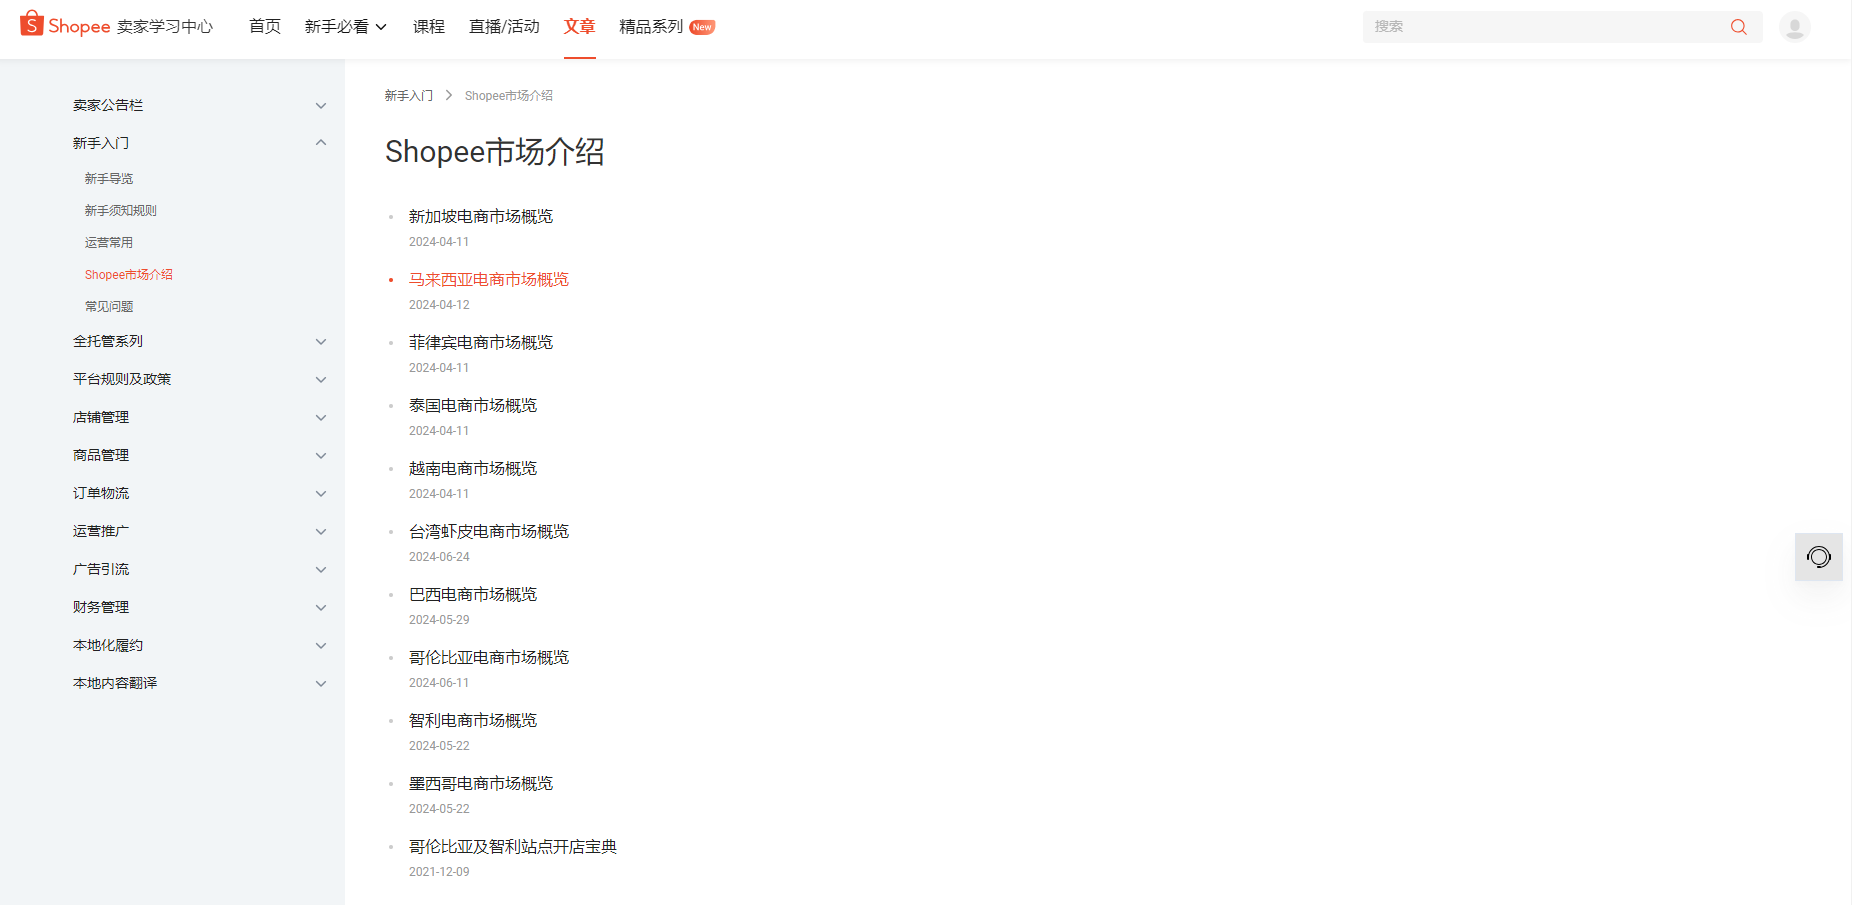The image size is (1852, 905).
Task: Open the 新手必看 dropdown menu
Action: [345, 27]
